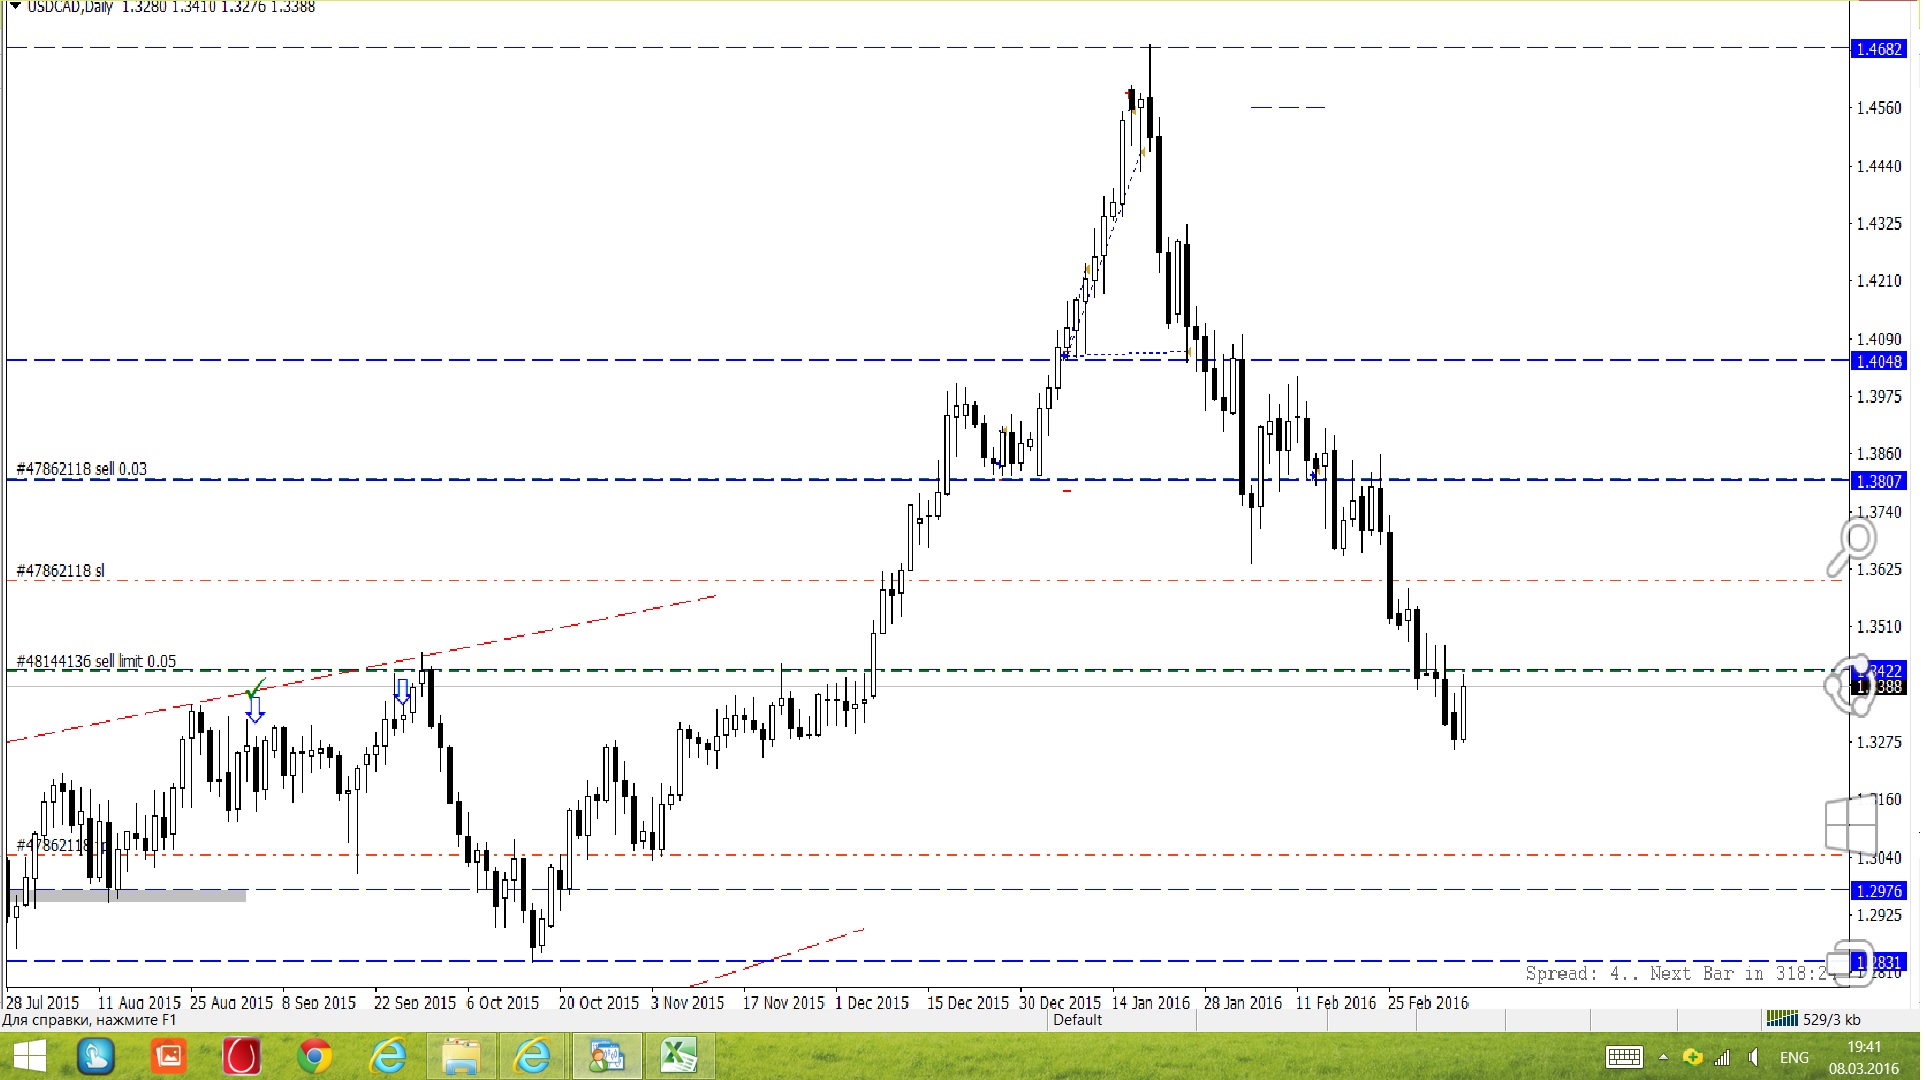Click the 1.4560 price axis value
Viewport: 1926px width, 1080px height.
click(x=1879, y=108)
